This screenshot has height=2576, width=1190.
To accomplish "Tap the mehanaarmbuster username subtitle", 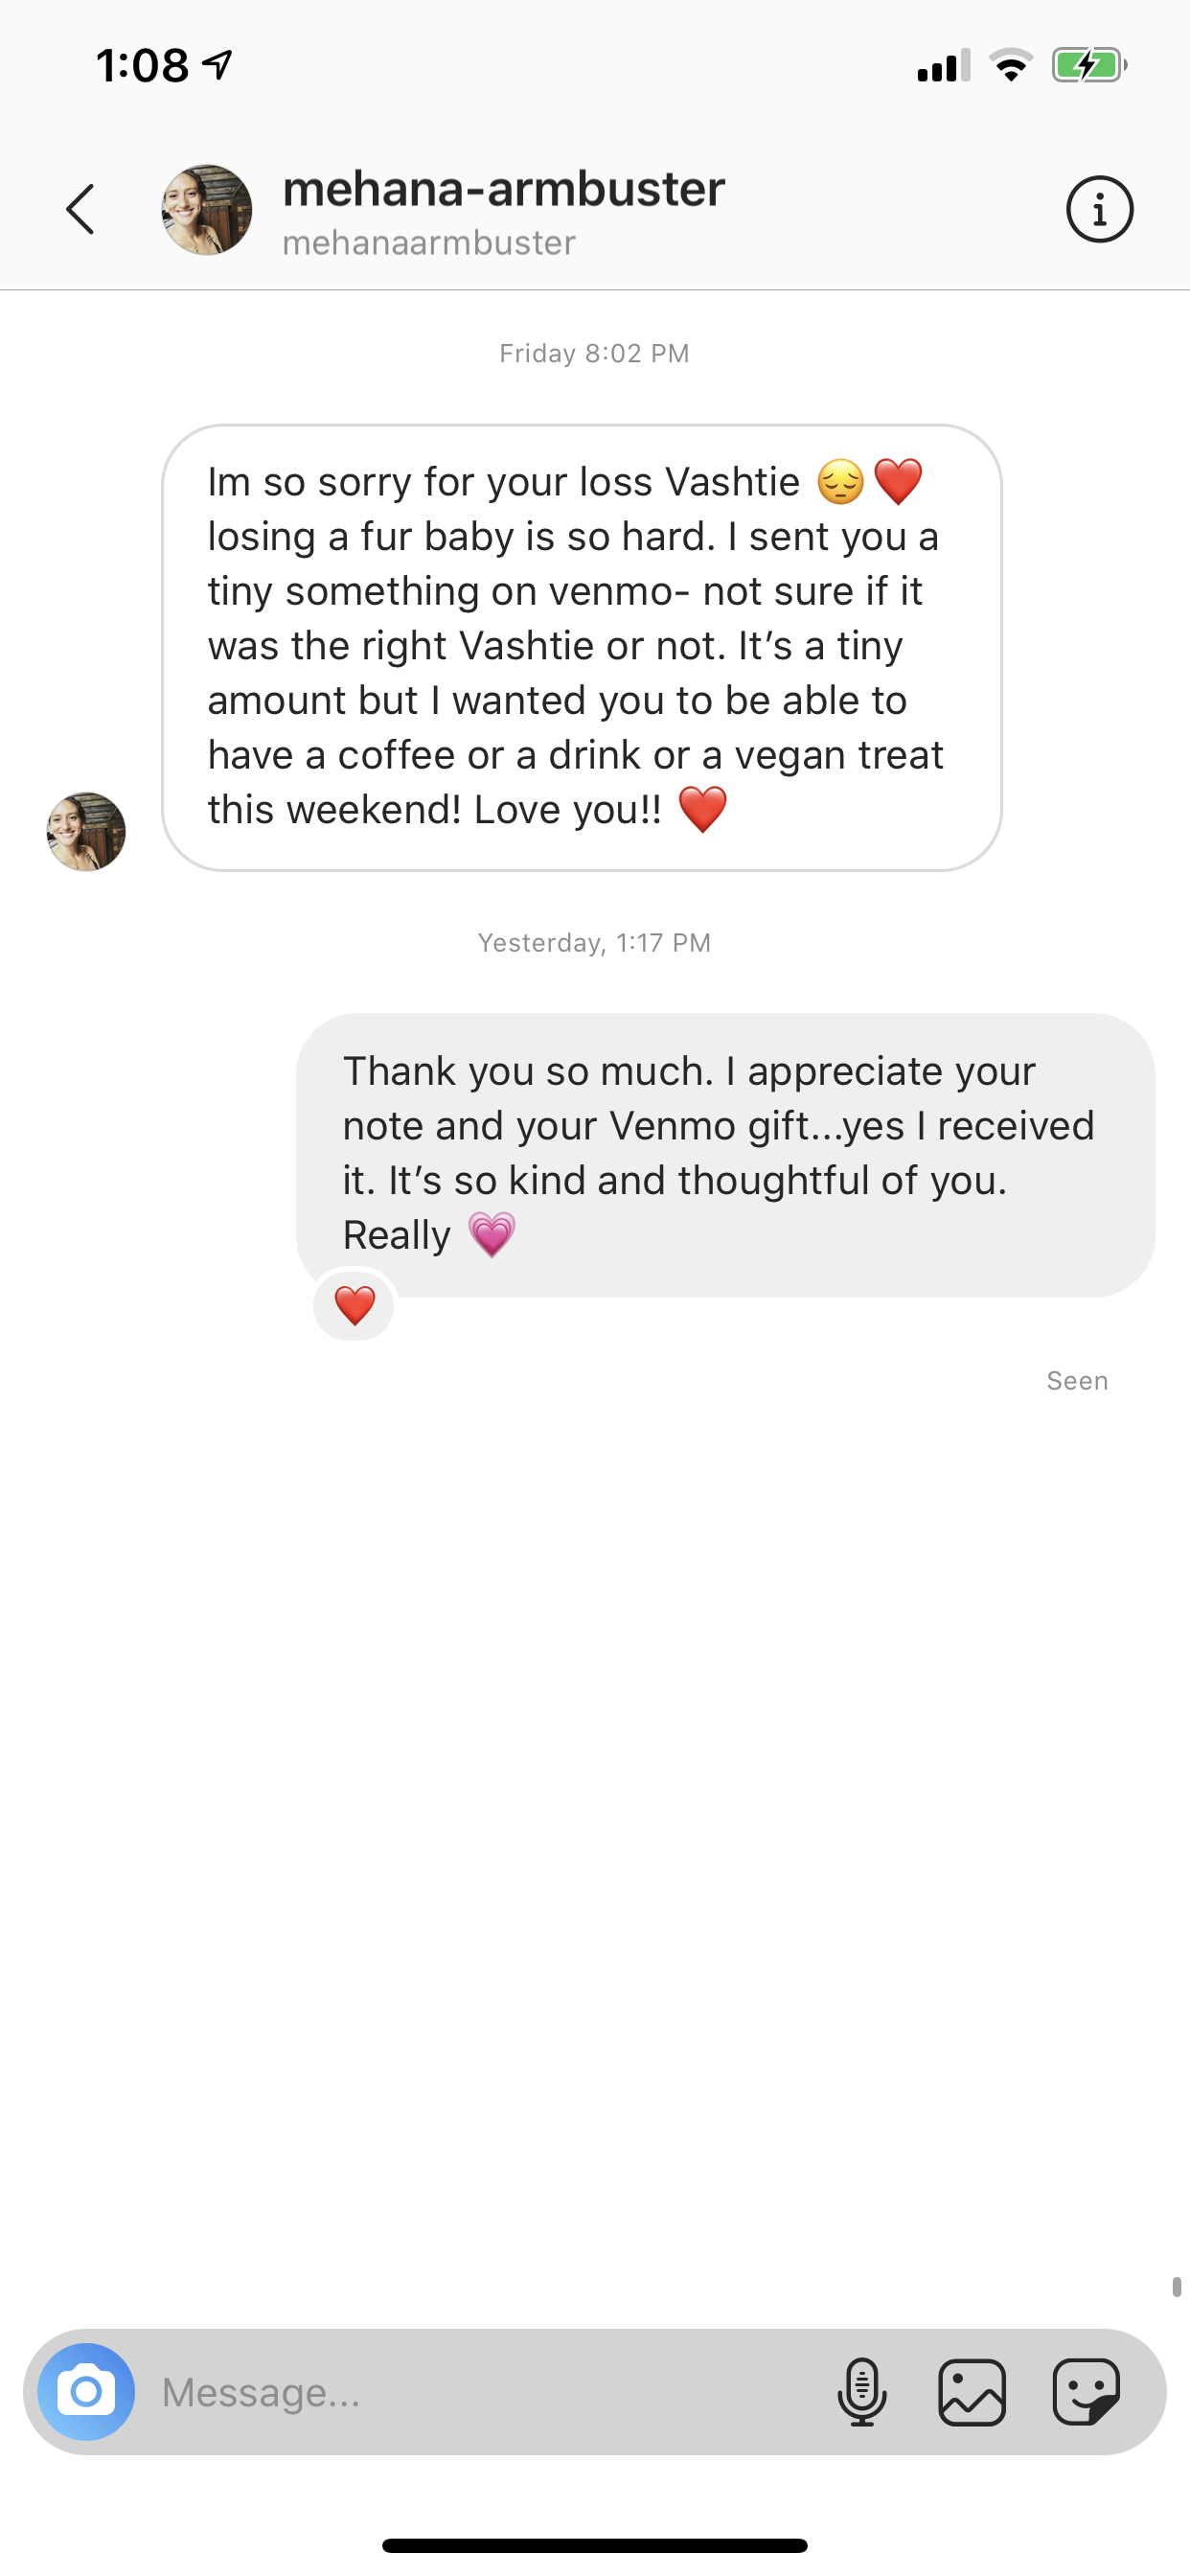I will (x=429, y=243).
